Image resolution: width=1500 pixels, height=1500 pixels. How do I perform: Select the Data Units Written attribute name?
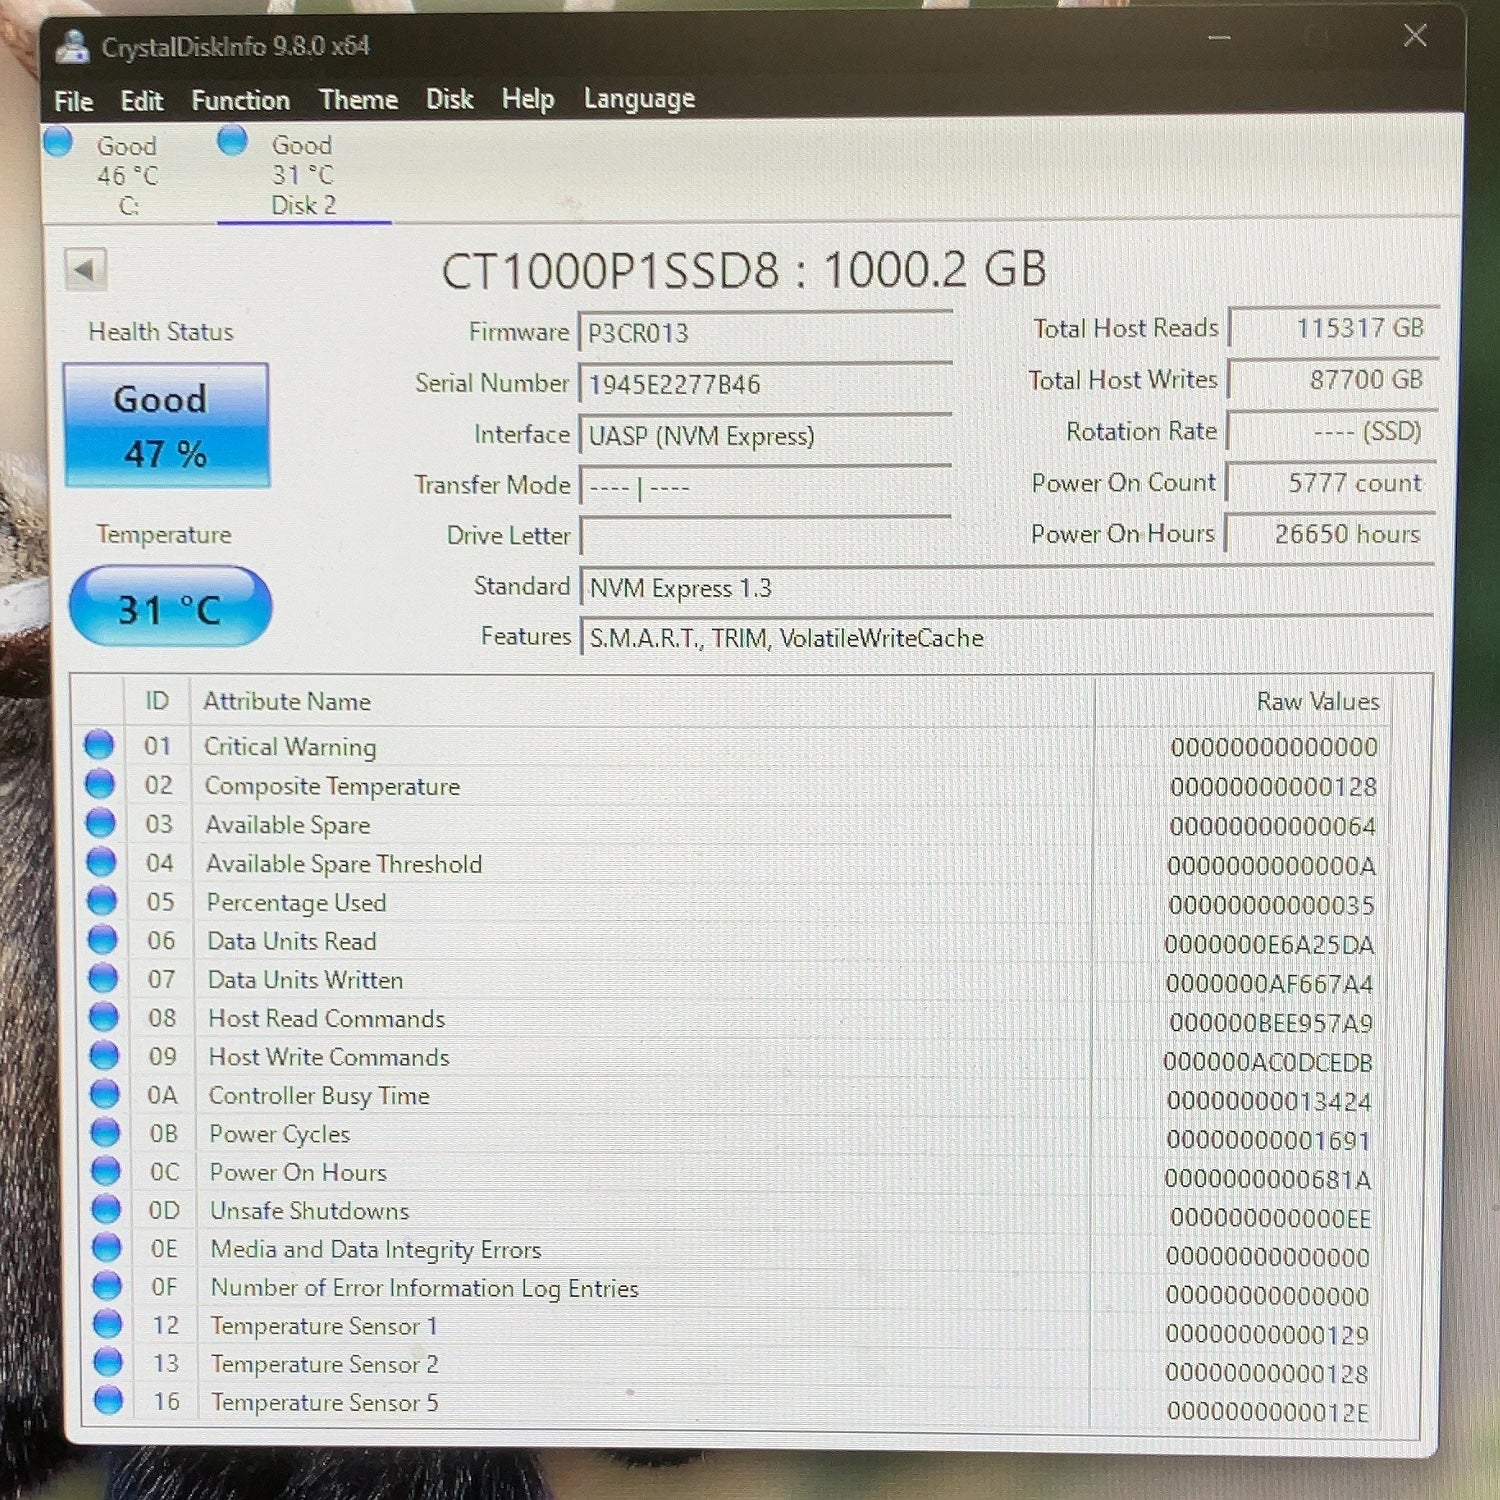306,980
